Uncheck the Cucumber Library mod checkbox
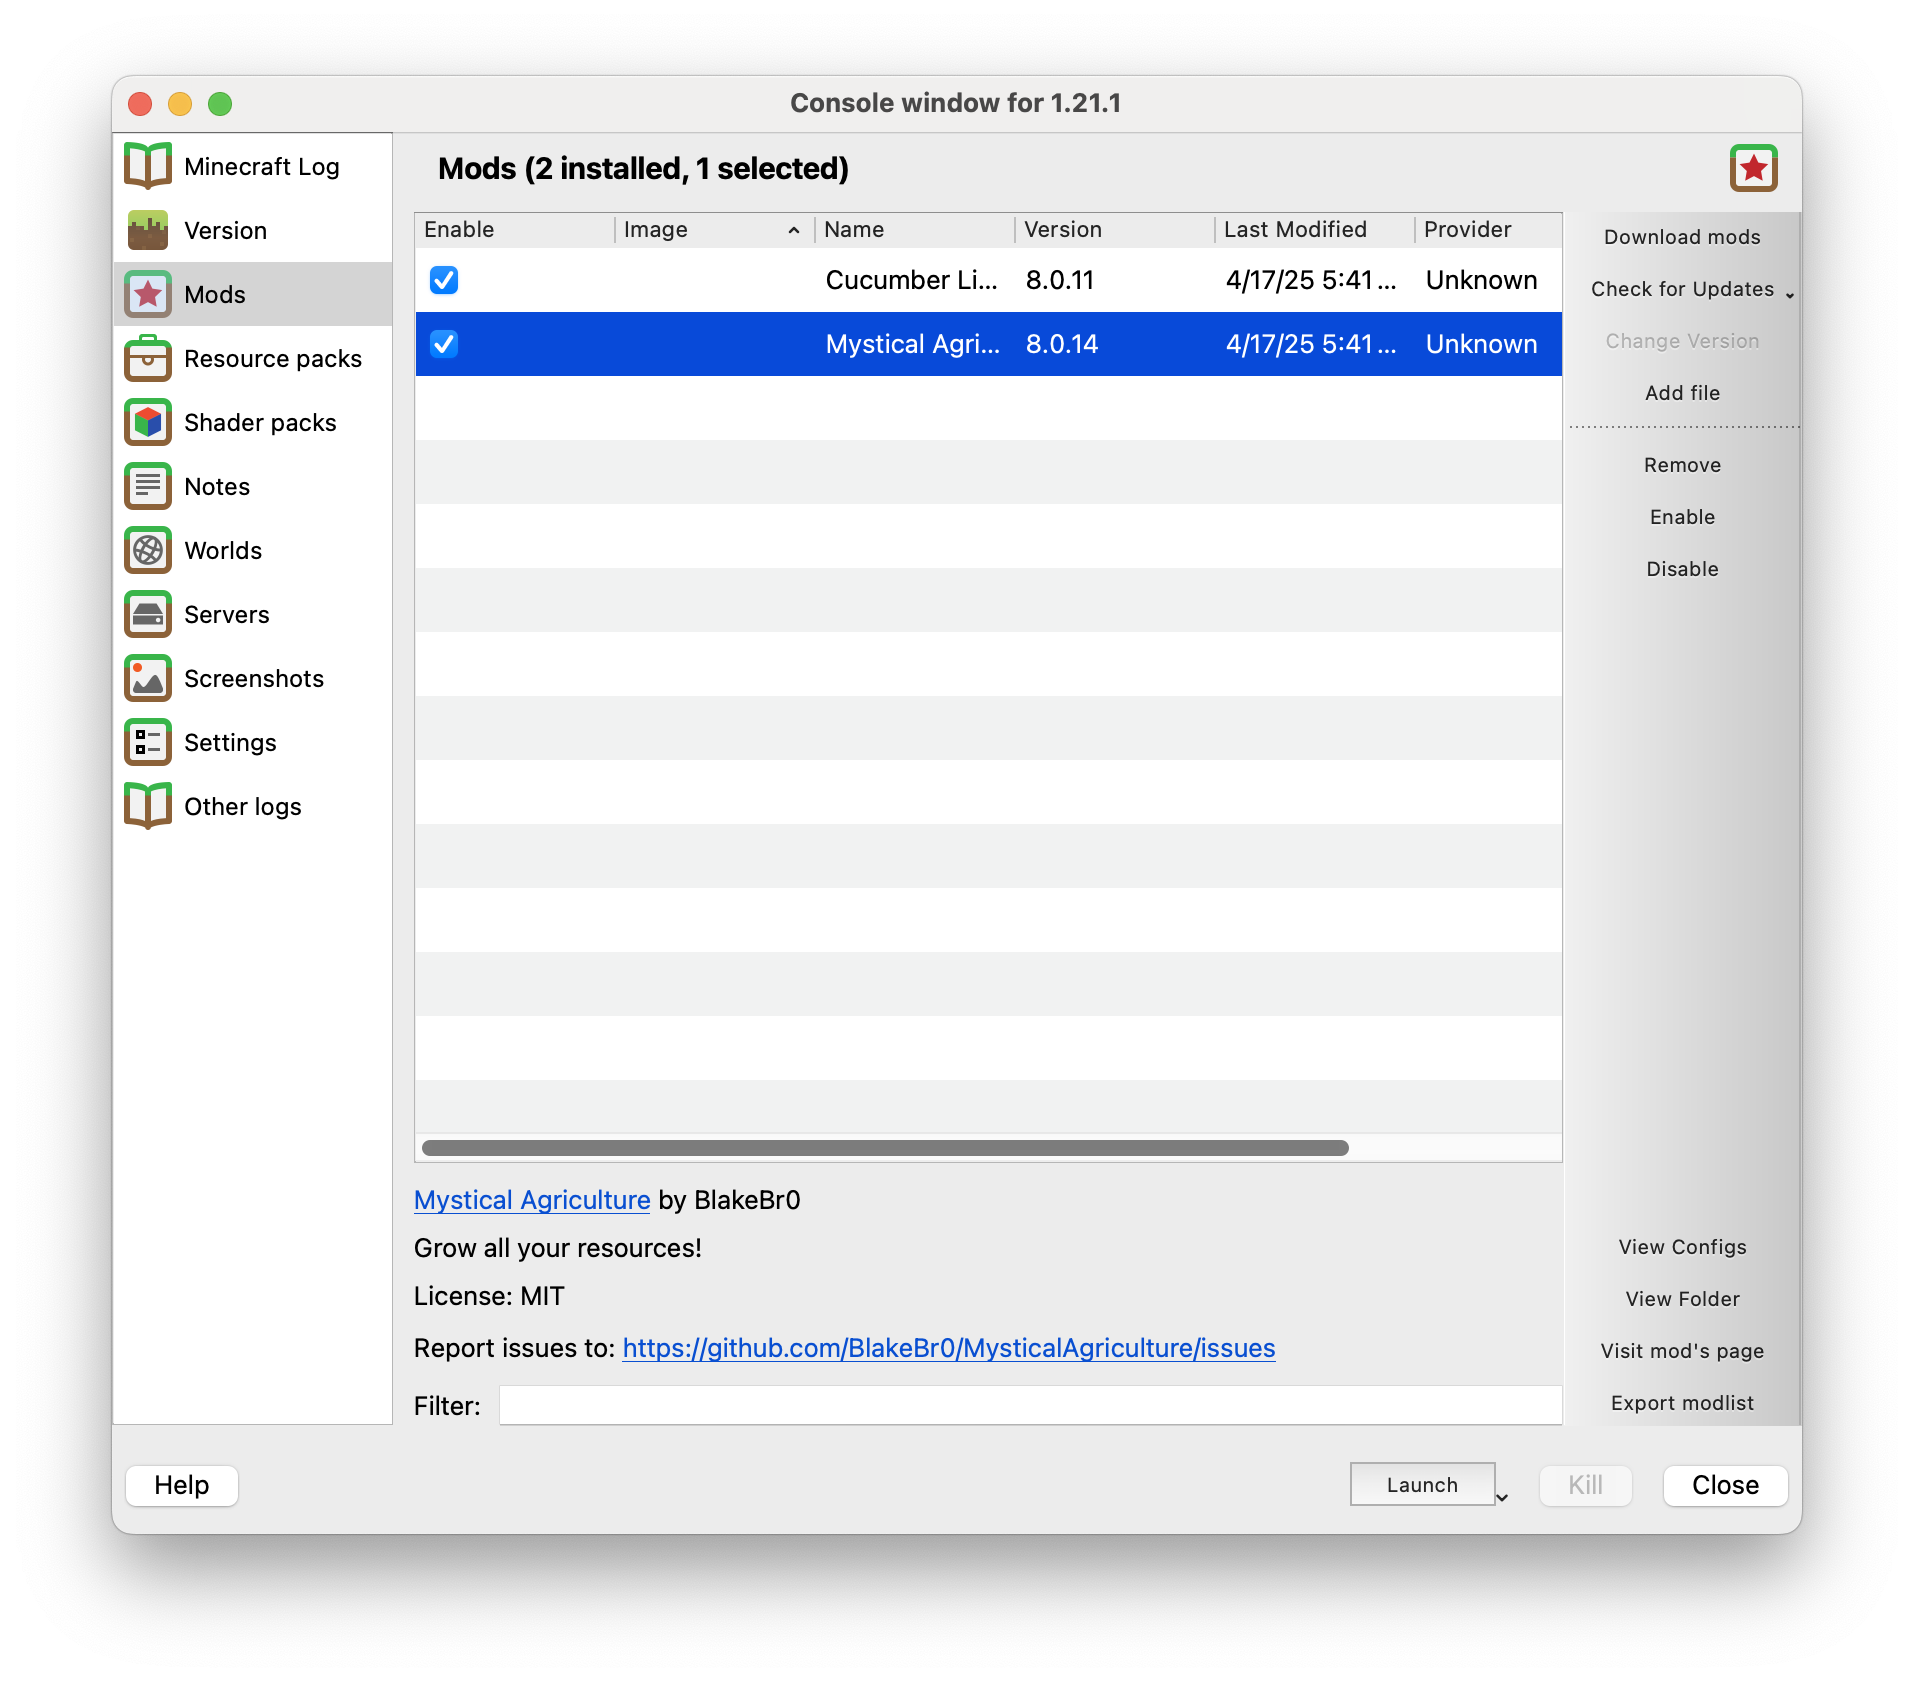1914x1682 pixels. coord(444,280)
